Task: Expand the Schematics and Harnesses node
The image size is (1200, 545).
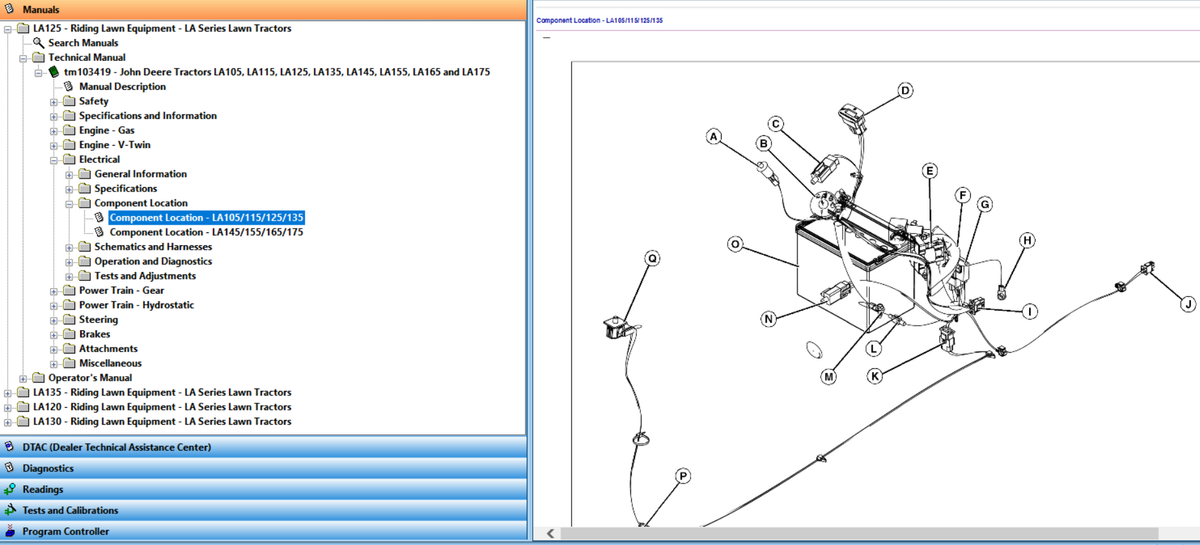Action: tap(69, 247)
